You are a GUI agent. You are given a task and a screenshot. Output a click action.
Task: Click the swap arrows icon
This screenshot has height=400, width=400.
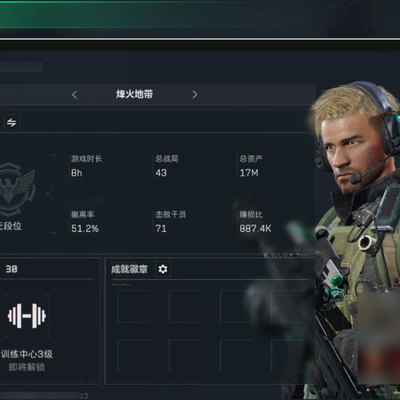click(x=12, y=122)
